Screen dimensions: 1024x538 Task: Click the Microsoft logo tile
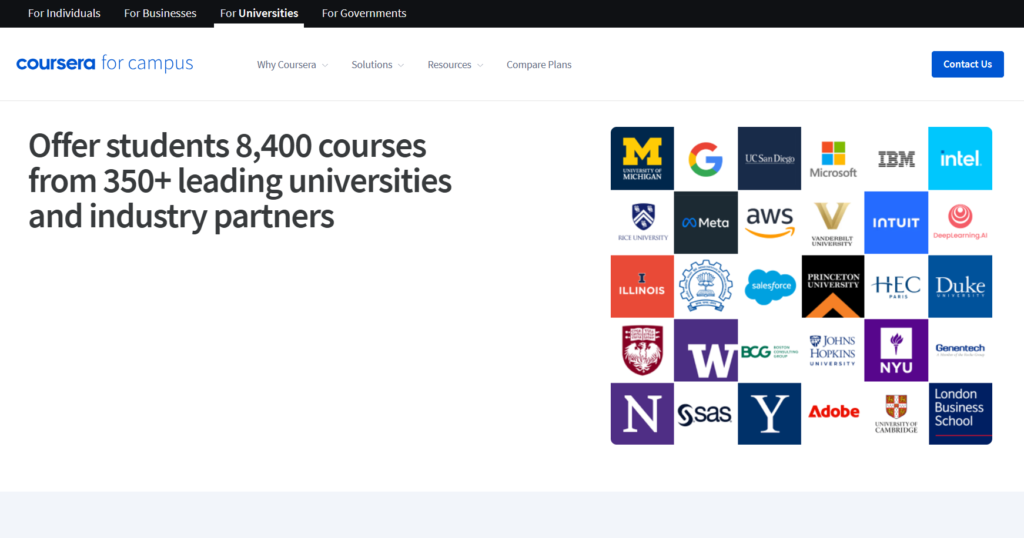tap(833, 159)
